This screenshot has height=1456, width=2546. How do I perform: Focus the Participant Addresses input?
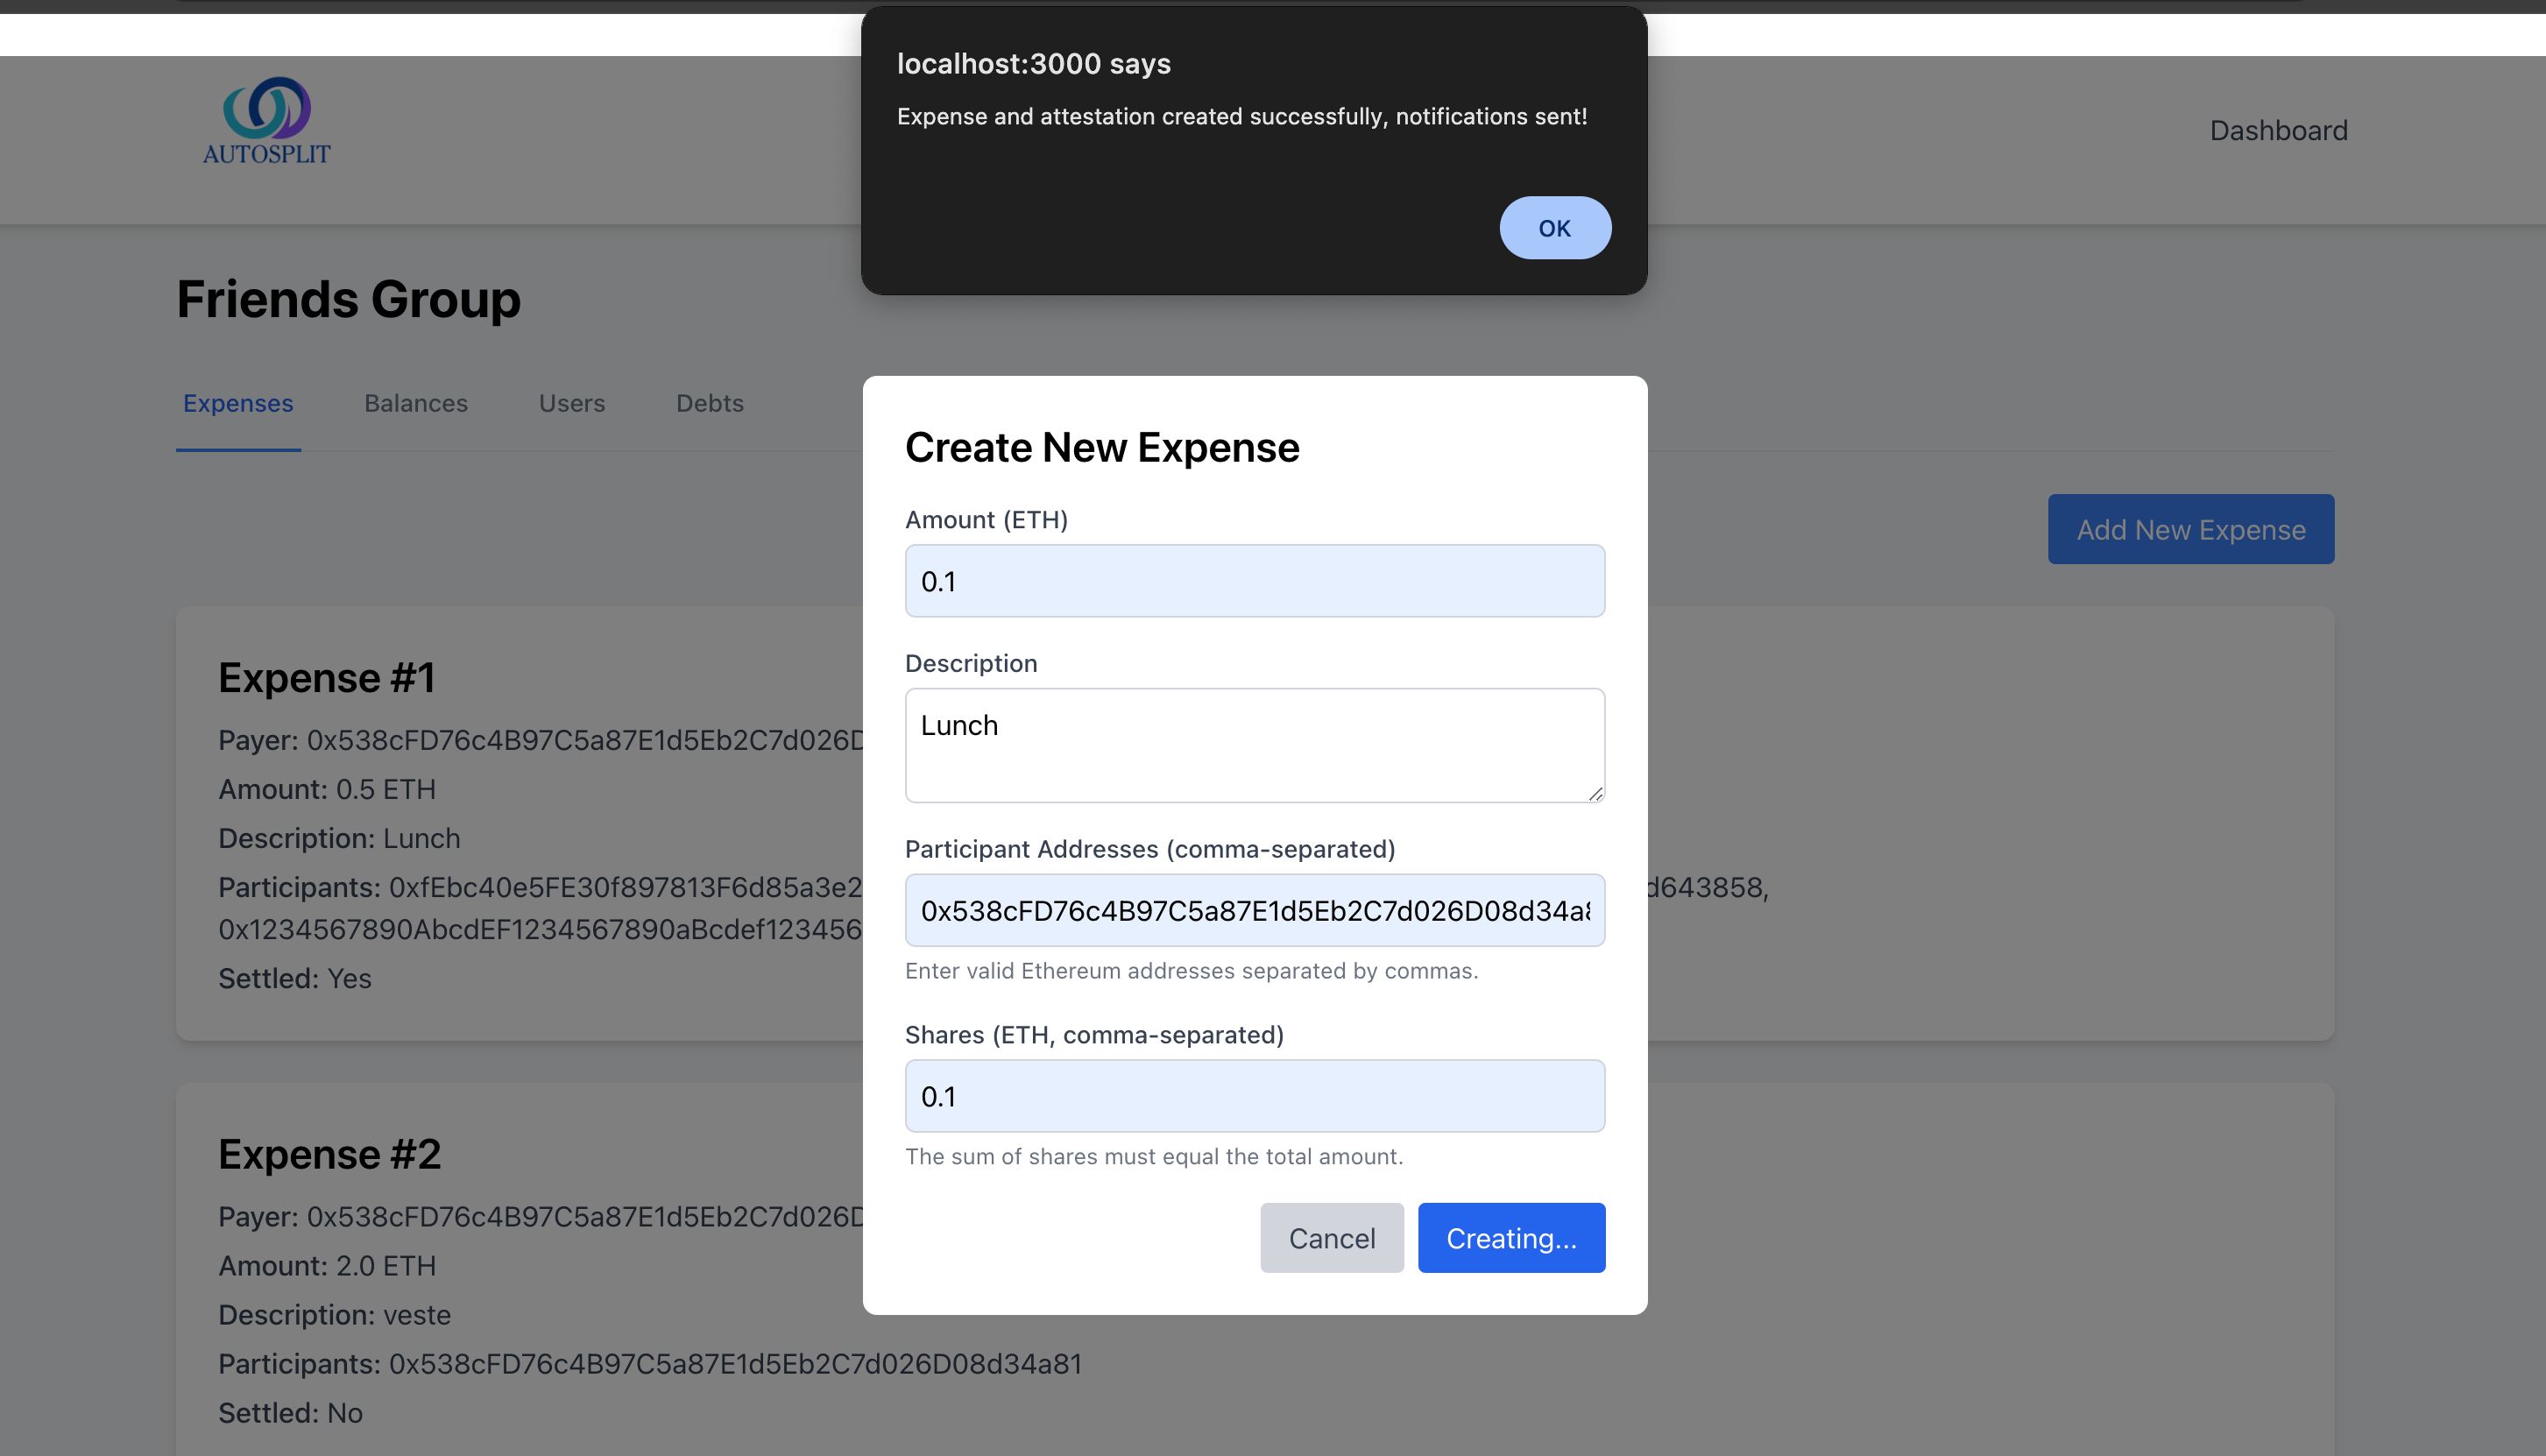tap(1254, 910)
